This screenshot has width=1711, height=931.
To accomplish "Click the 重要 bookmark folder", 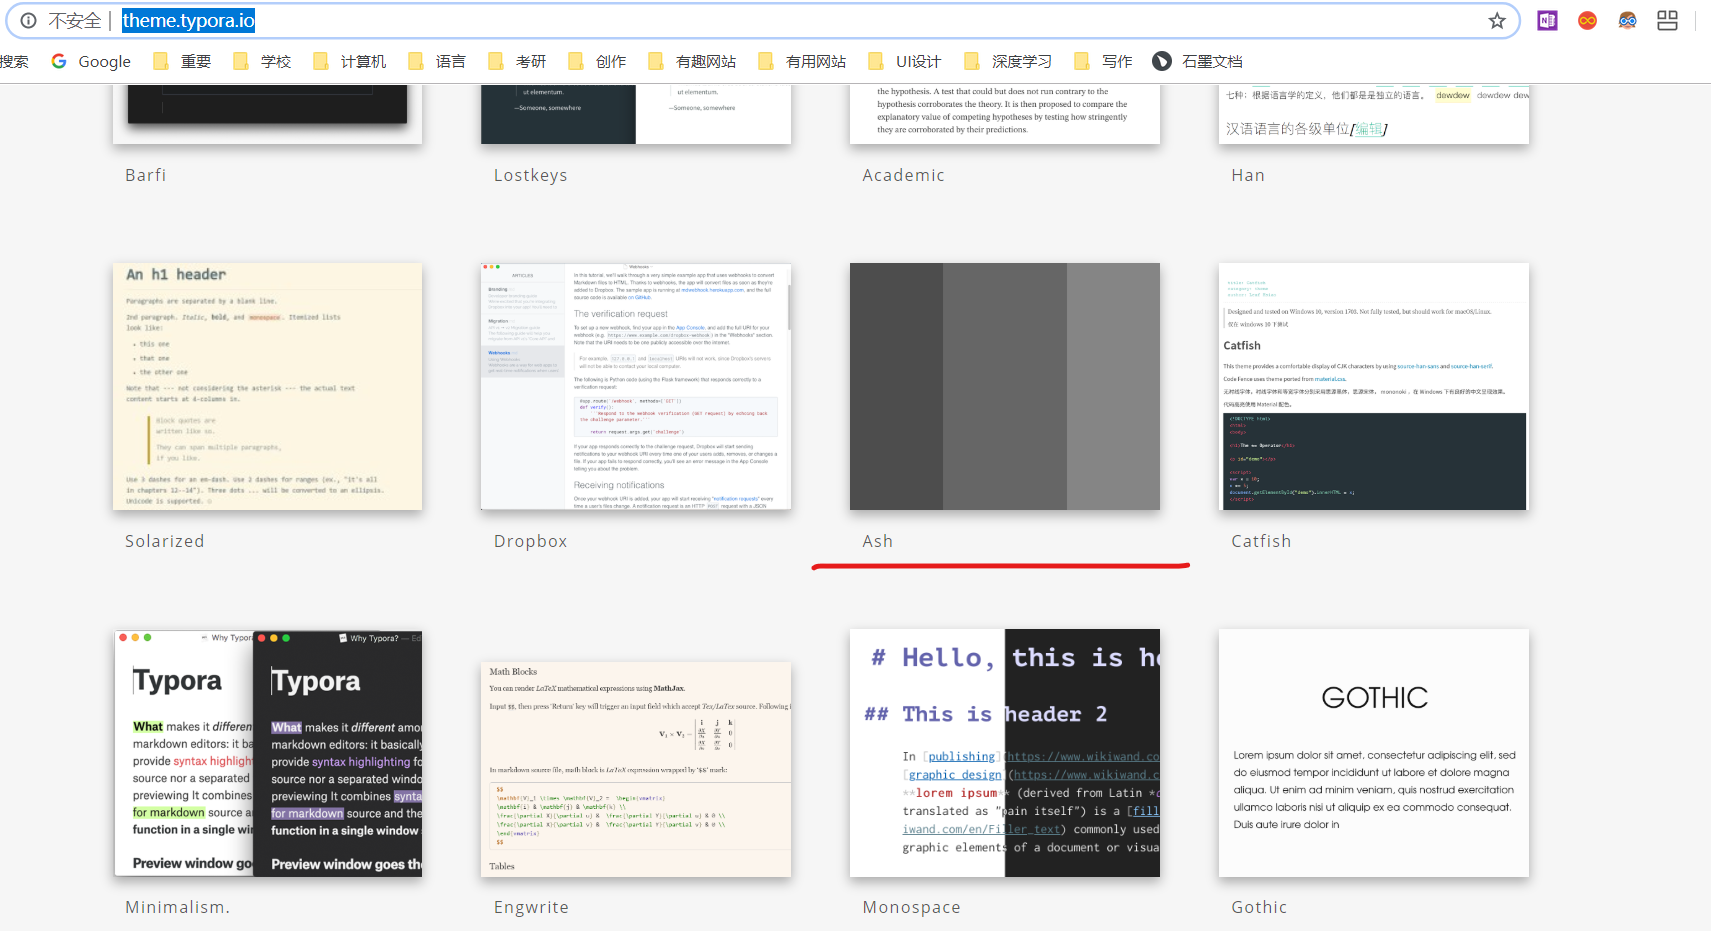I will [x=195, y=61].
